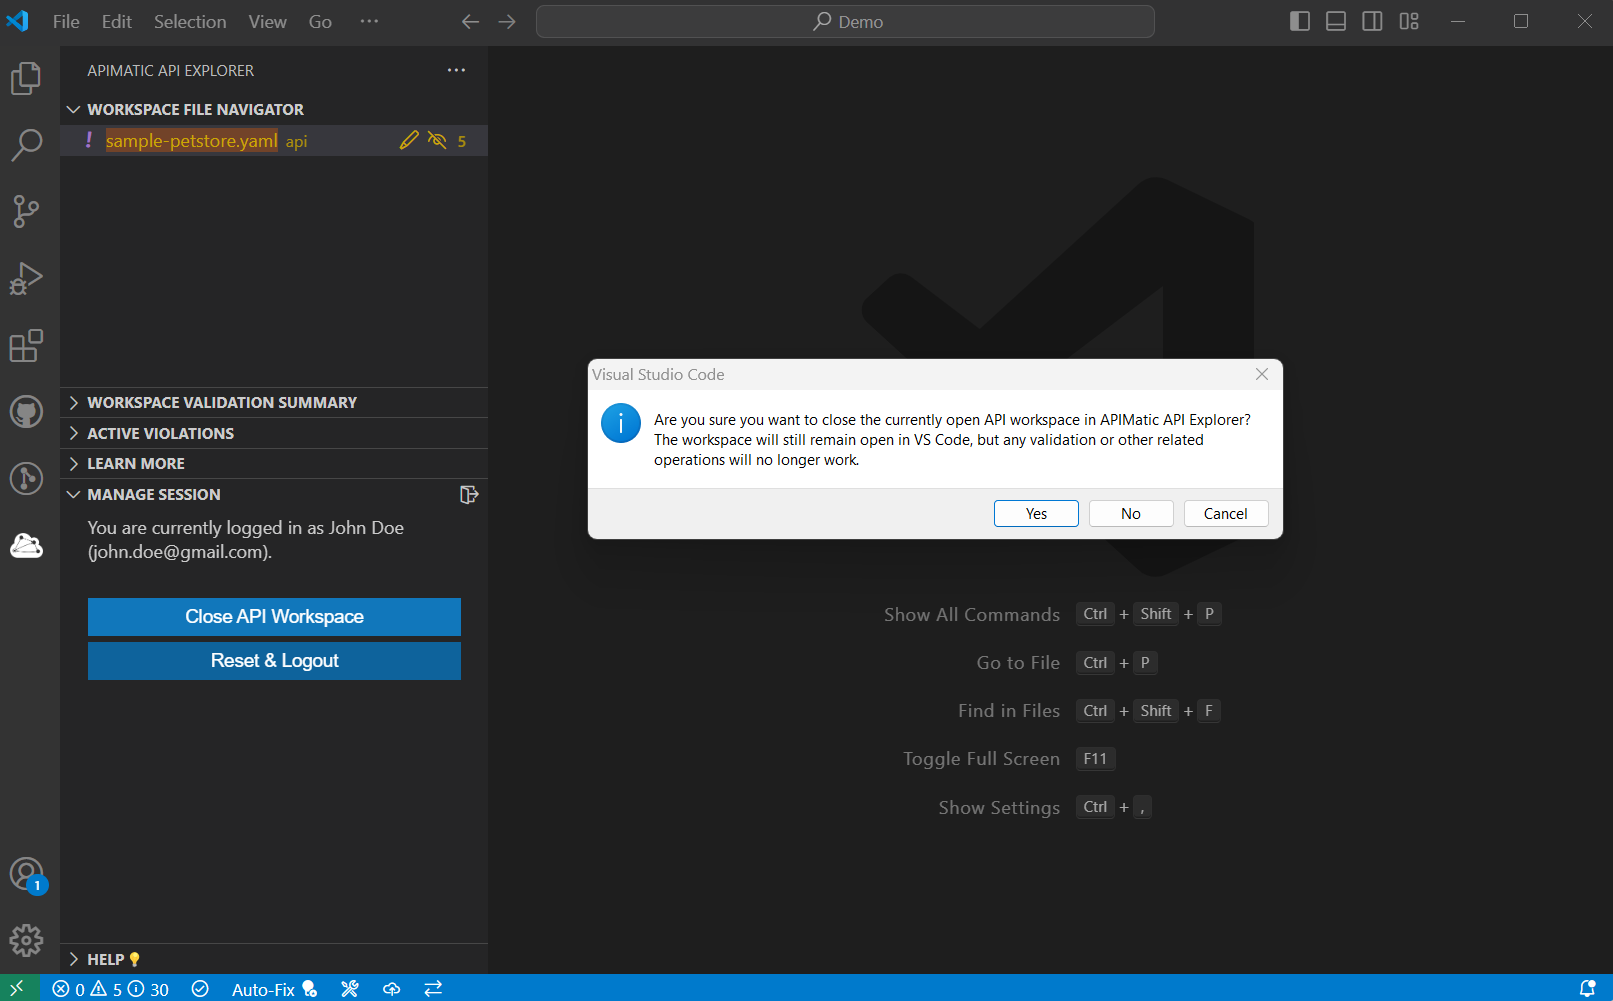Click the Close API Workspace button
This screenshot has width=1613, height=1001.
[274, 617]
